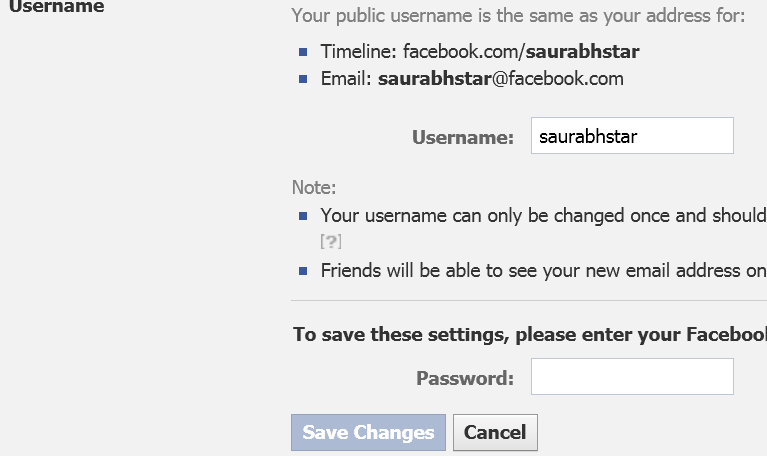
Task: Click the horizontal divider above the save prompt
Action: pyautogui.click(x=528, y=300)
